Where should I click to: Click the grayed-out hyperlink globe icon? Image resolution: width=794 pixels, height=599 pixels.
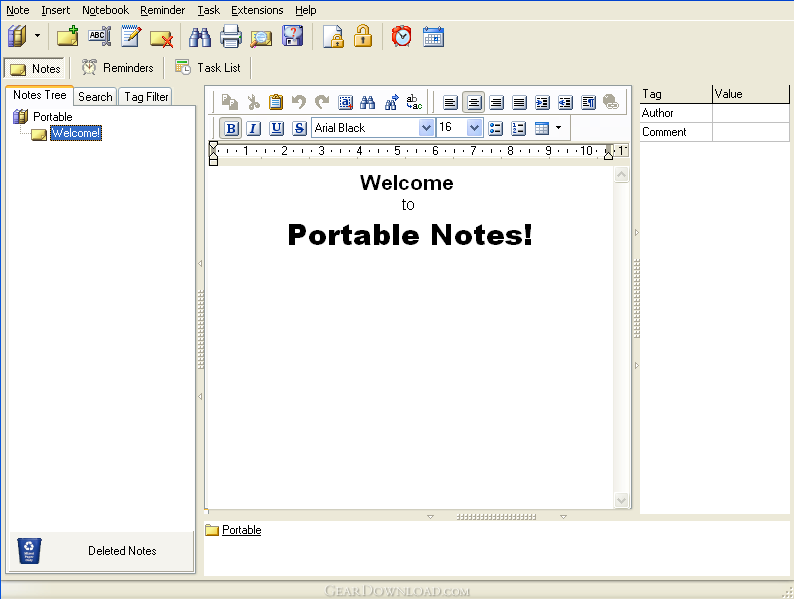pos(611,102)
